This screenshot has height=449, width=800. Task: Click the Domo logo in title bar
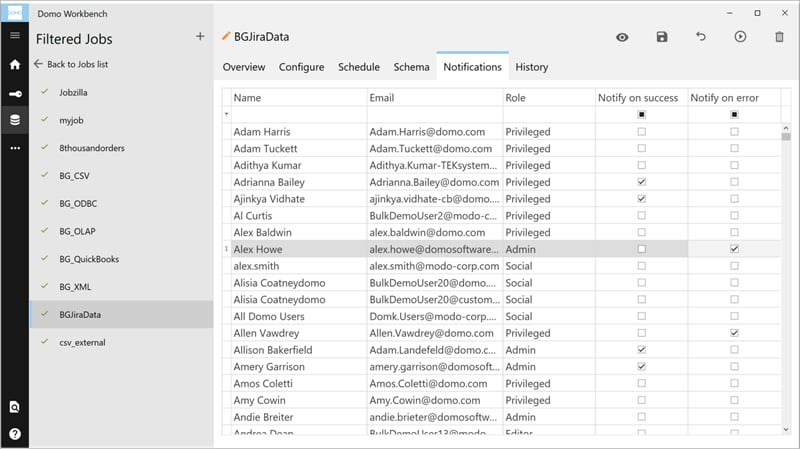(x=15, y=12)
